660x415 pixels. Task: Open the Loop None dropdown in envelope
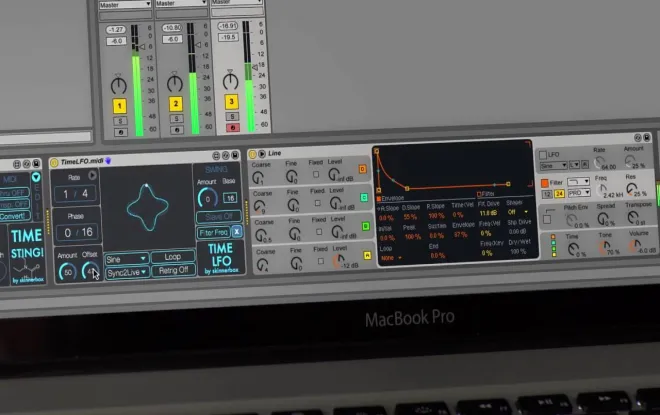point(390,258)
